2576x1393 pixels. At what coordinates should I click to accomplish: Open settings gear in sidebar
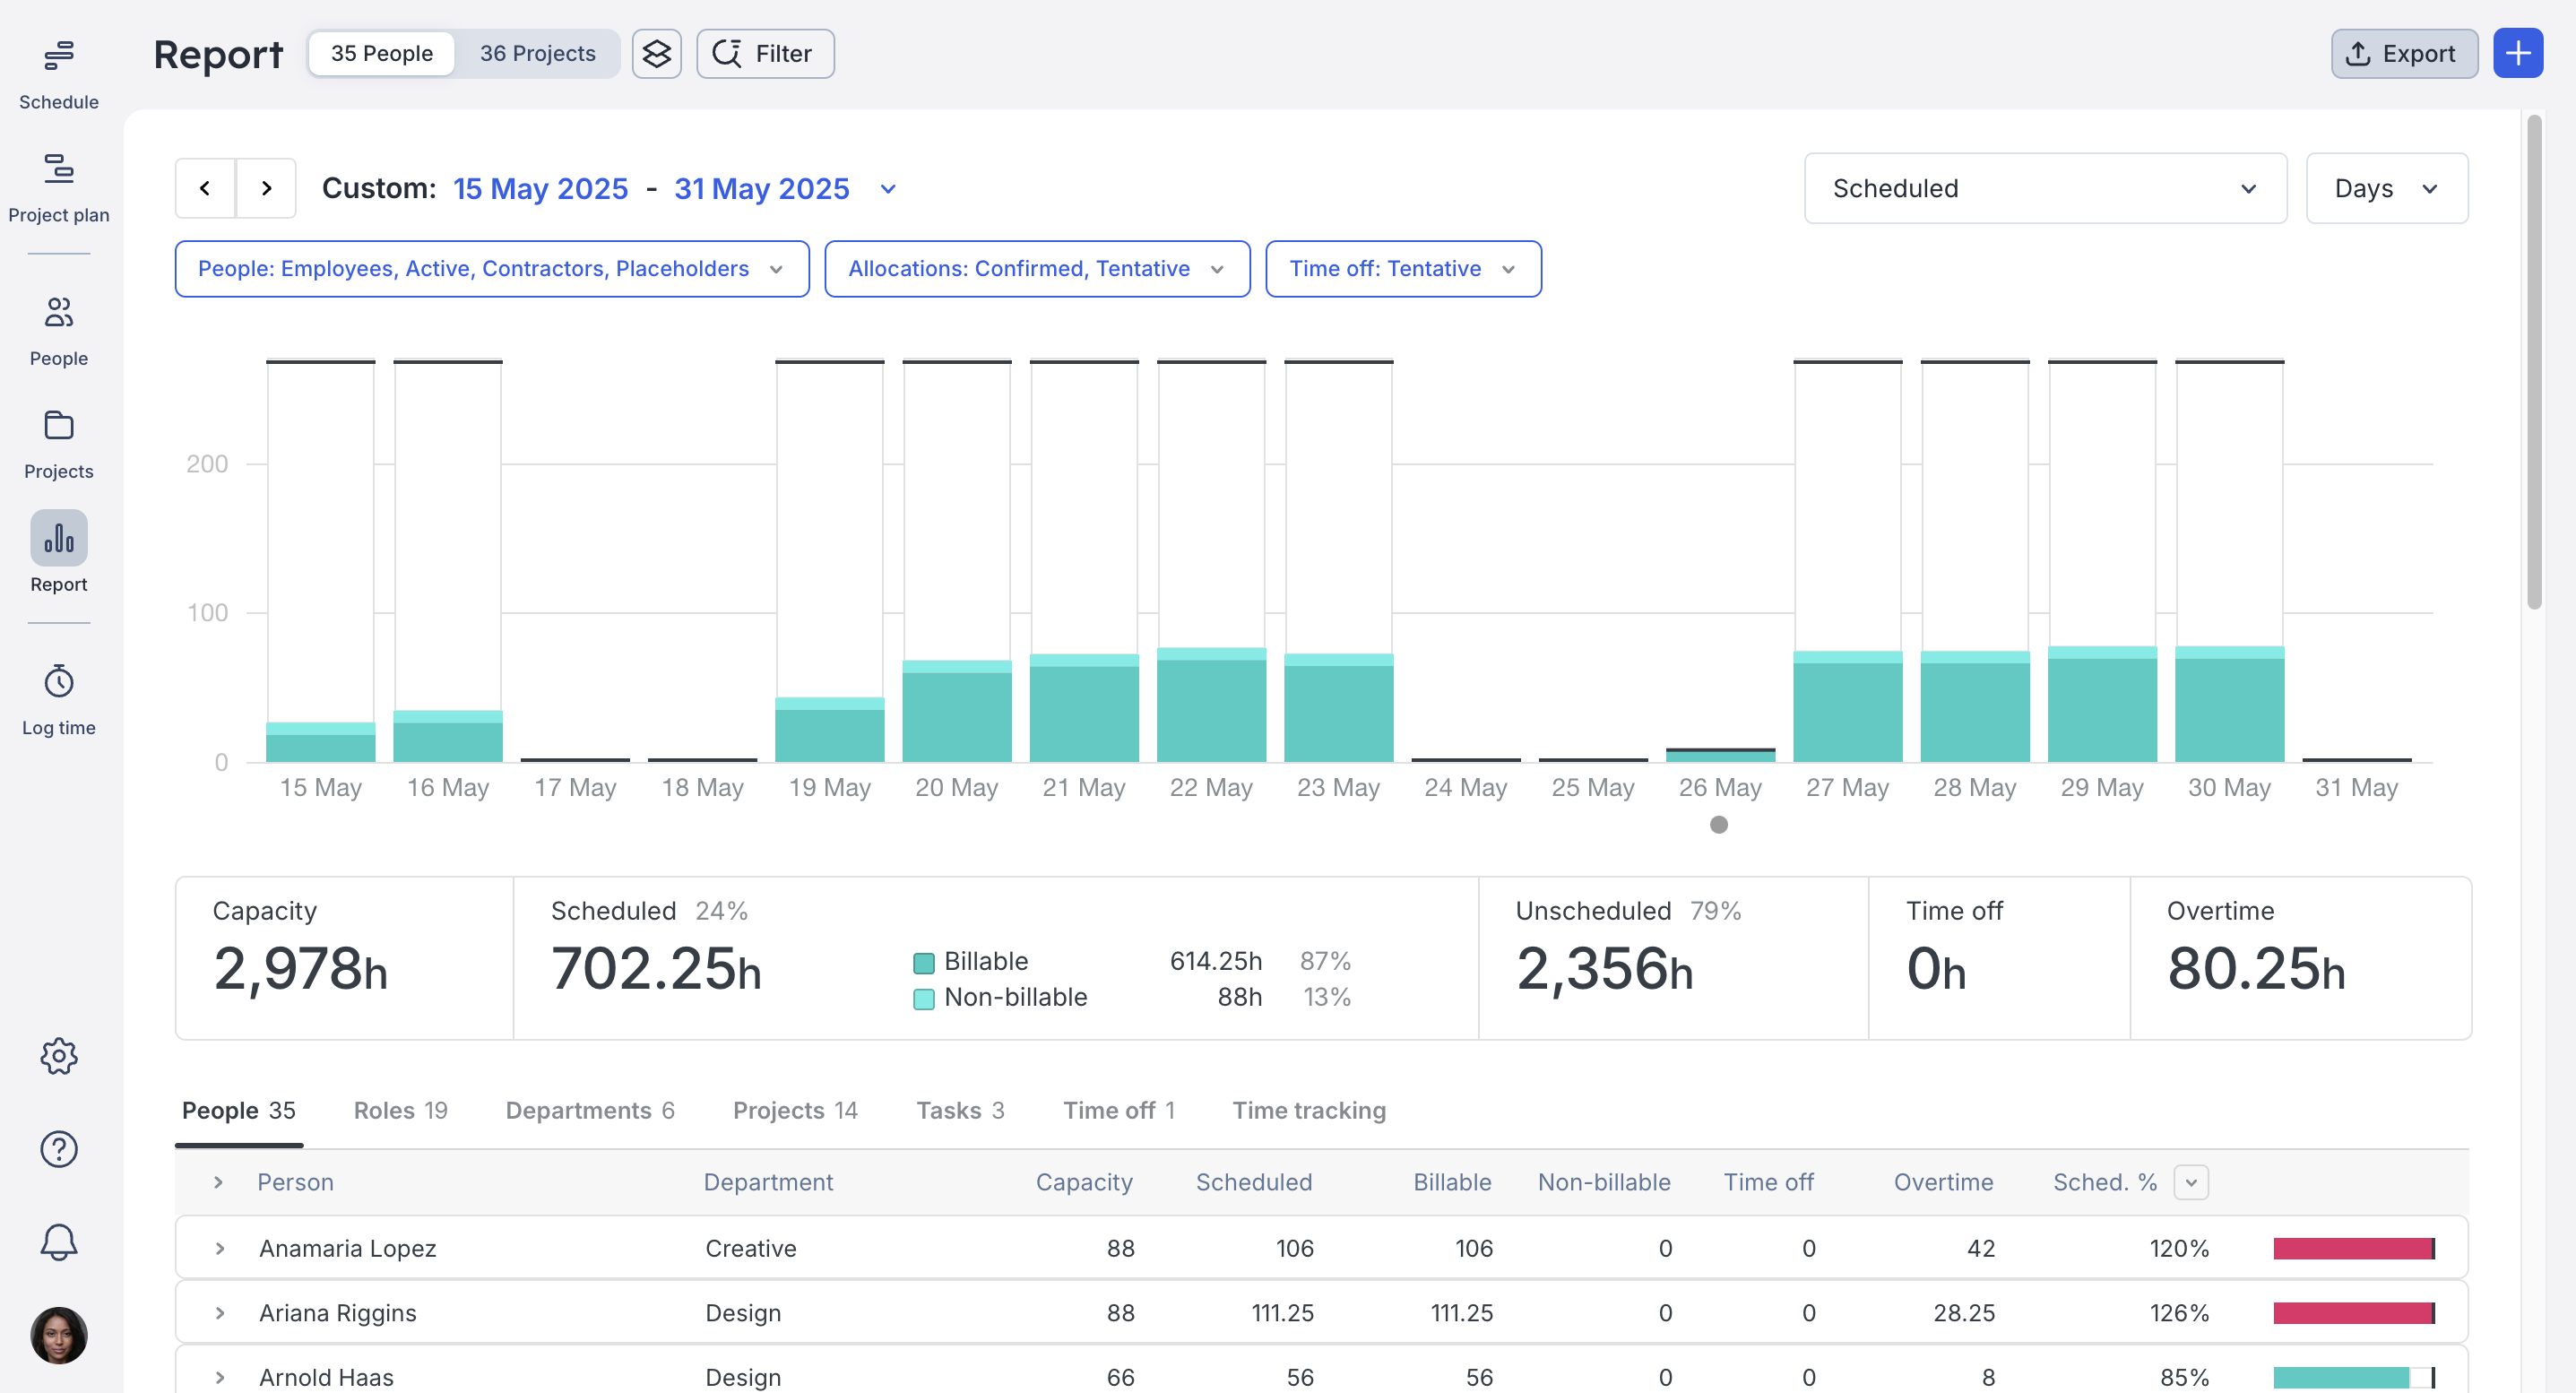coord(58,1056)
